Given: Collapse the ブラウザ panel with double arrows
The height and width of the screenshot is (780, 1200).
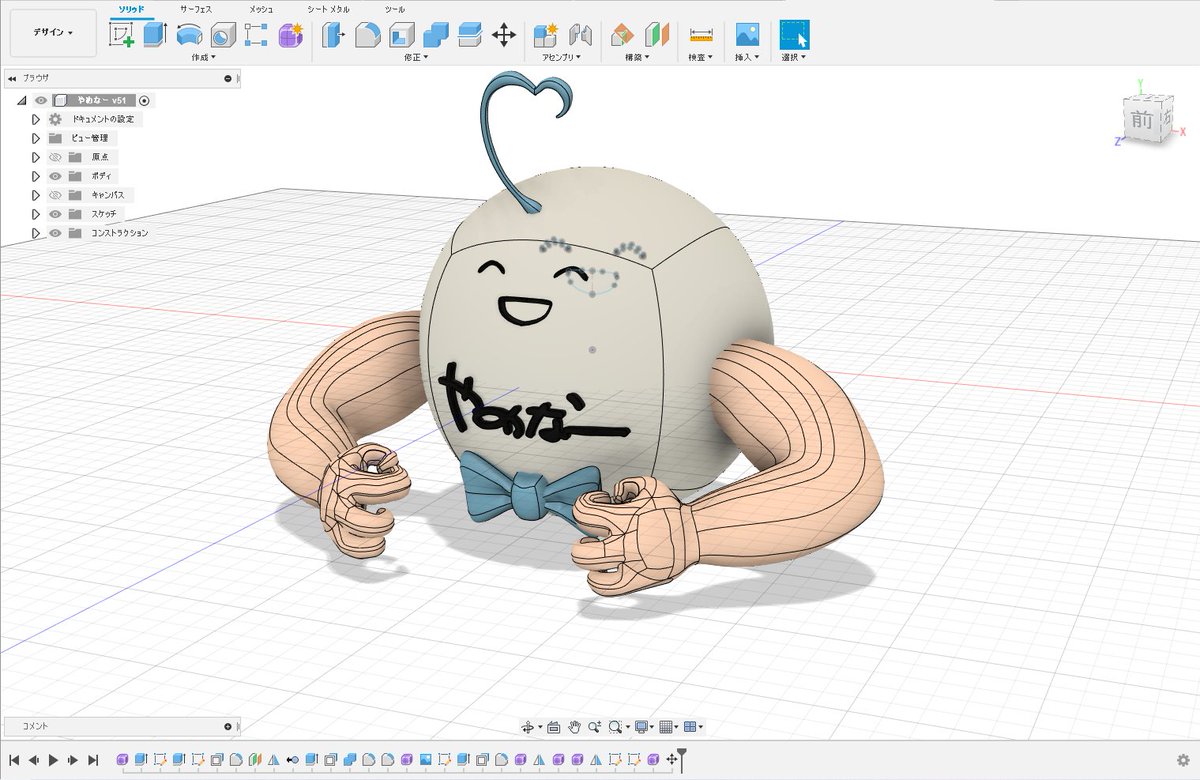Looking at the screenshot, I should pyautogui.click(x=11, y=78).
